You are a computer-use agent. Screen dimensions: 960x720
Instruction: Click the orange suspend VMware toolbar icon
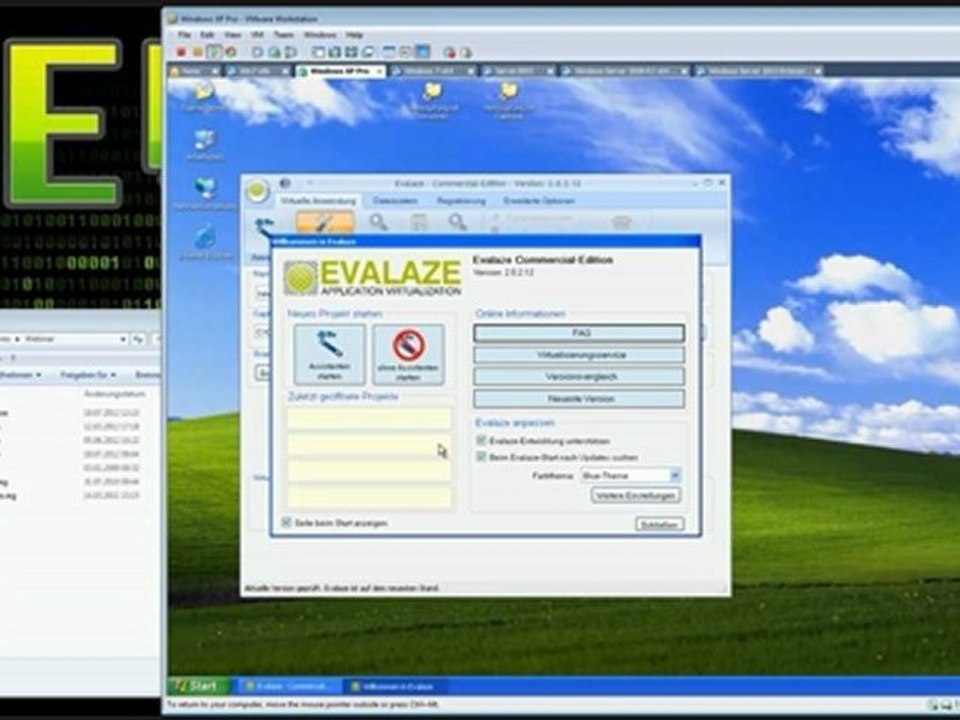point(198,52)
